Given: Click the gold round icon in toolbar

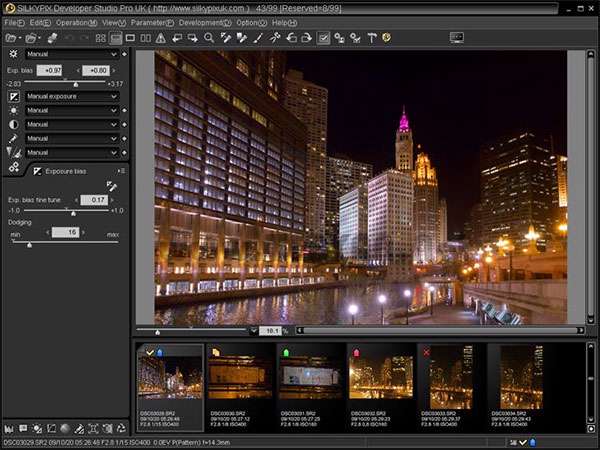Looking at the screenshot, I should click(x=386, y=38).
